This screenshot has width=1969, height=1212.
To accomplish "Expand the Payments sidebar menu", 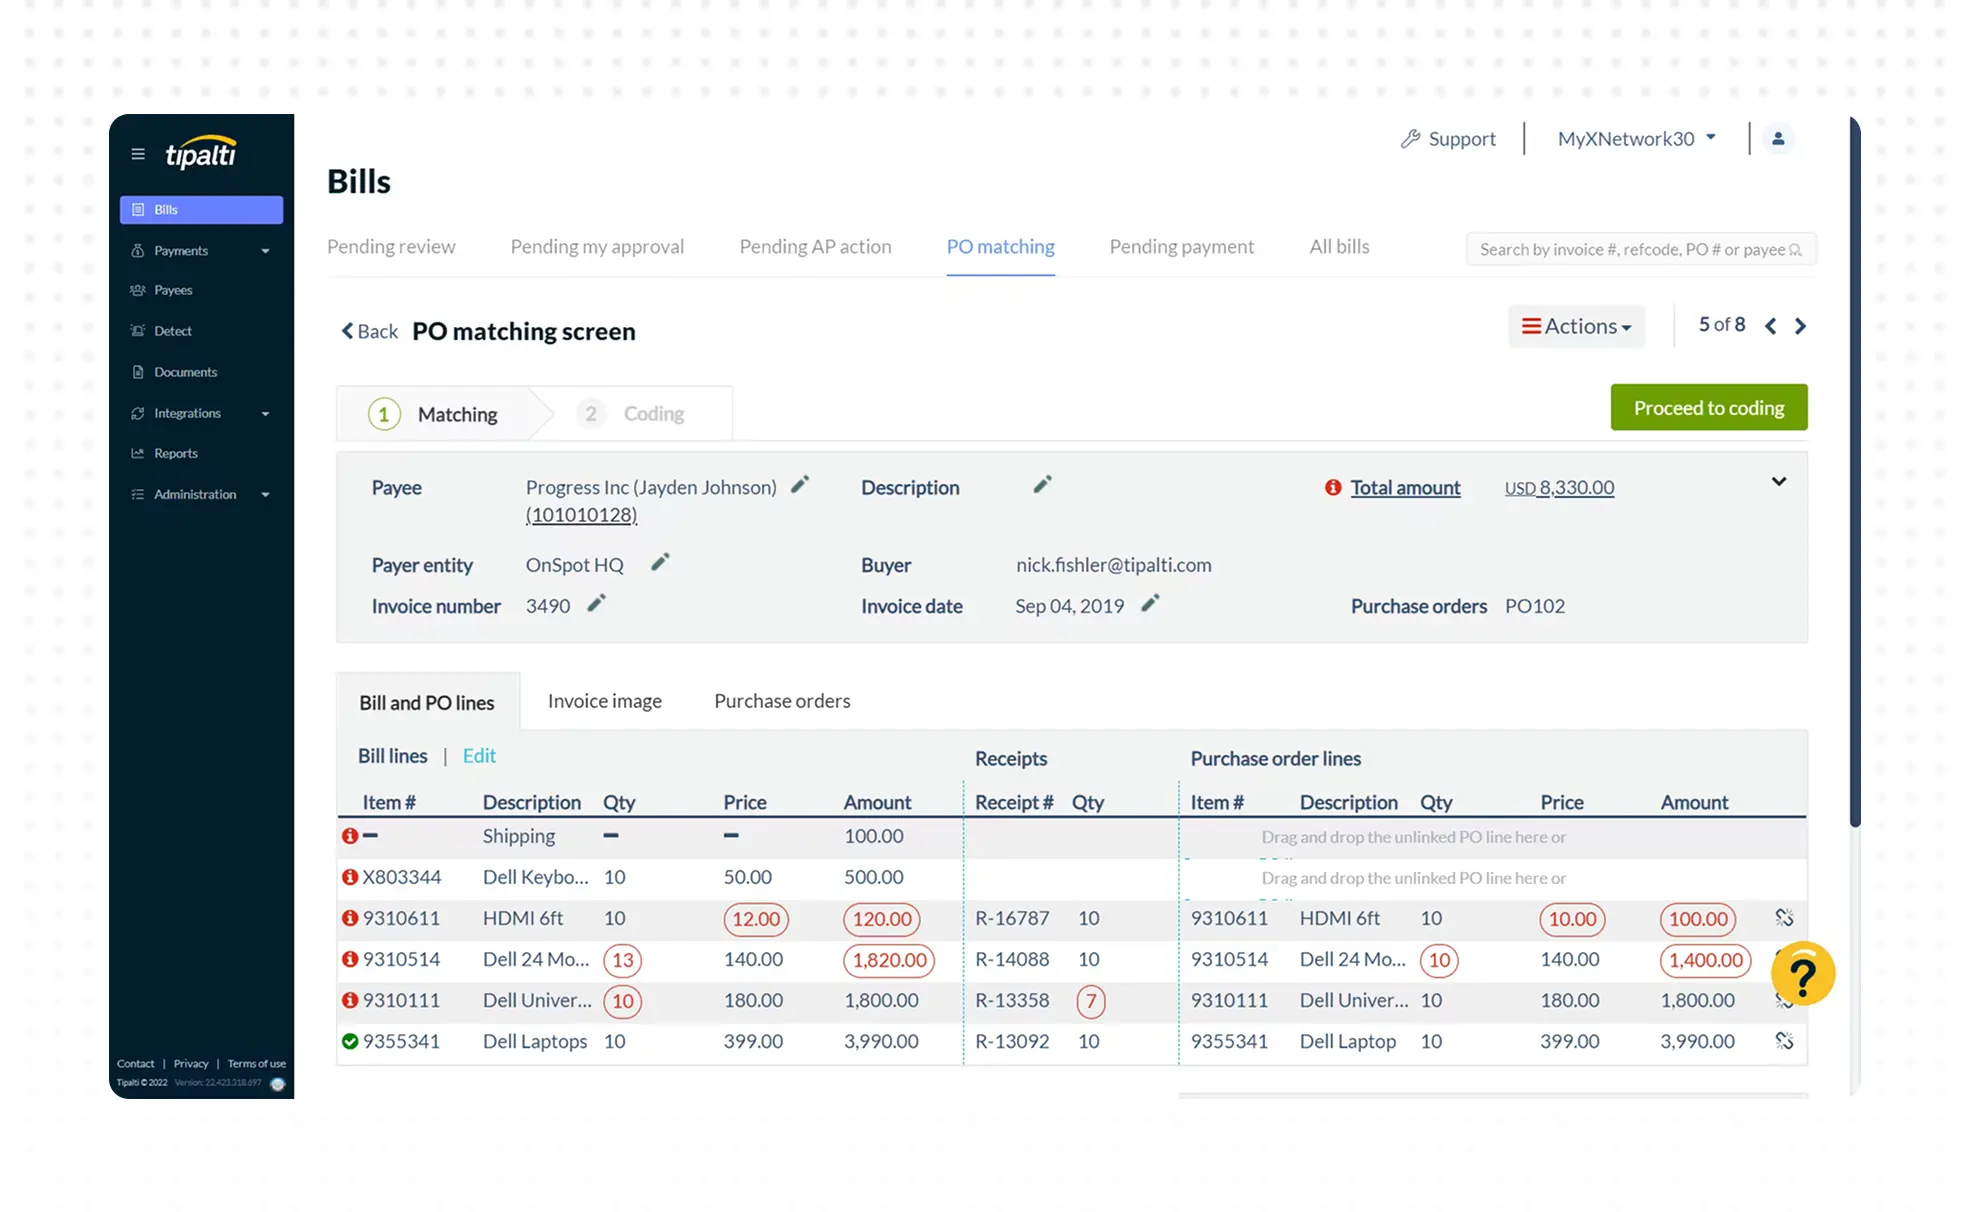I will pos(200,251).
